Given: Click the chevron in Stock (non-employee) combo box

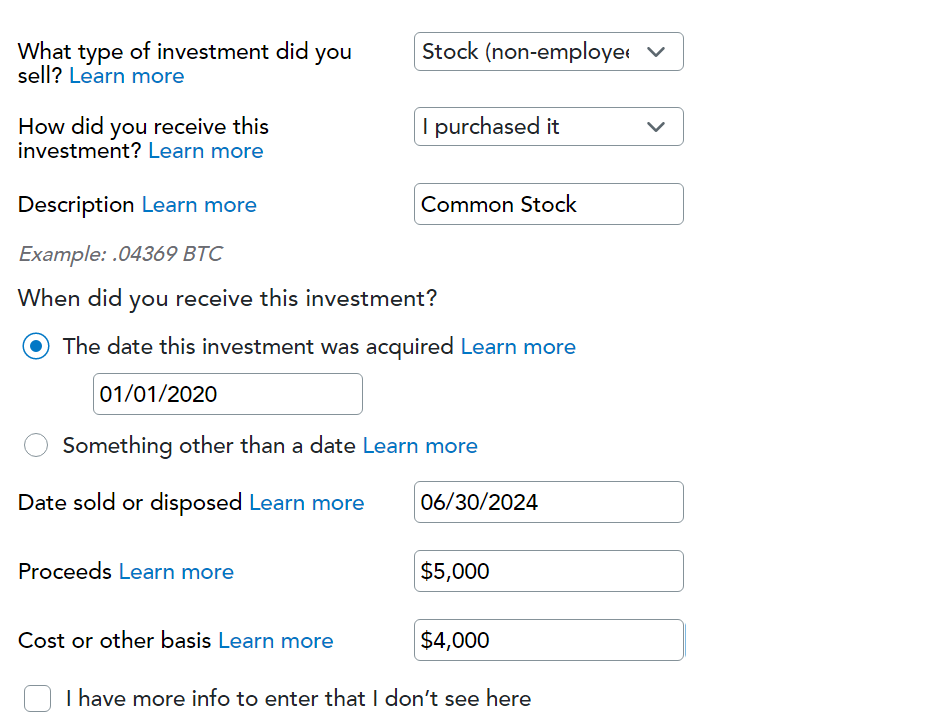Looking at the screenshot, I should pyautogui.click(x=656, y=52).
